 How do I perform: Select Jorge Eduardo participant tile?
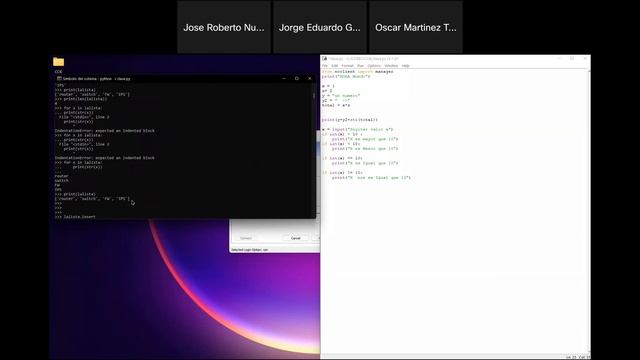tap(320, 27)
